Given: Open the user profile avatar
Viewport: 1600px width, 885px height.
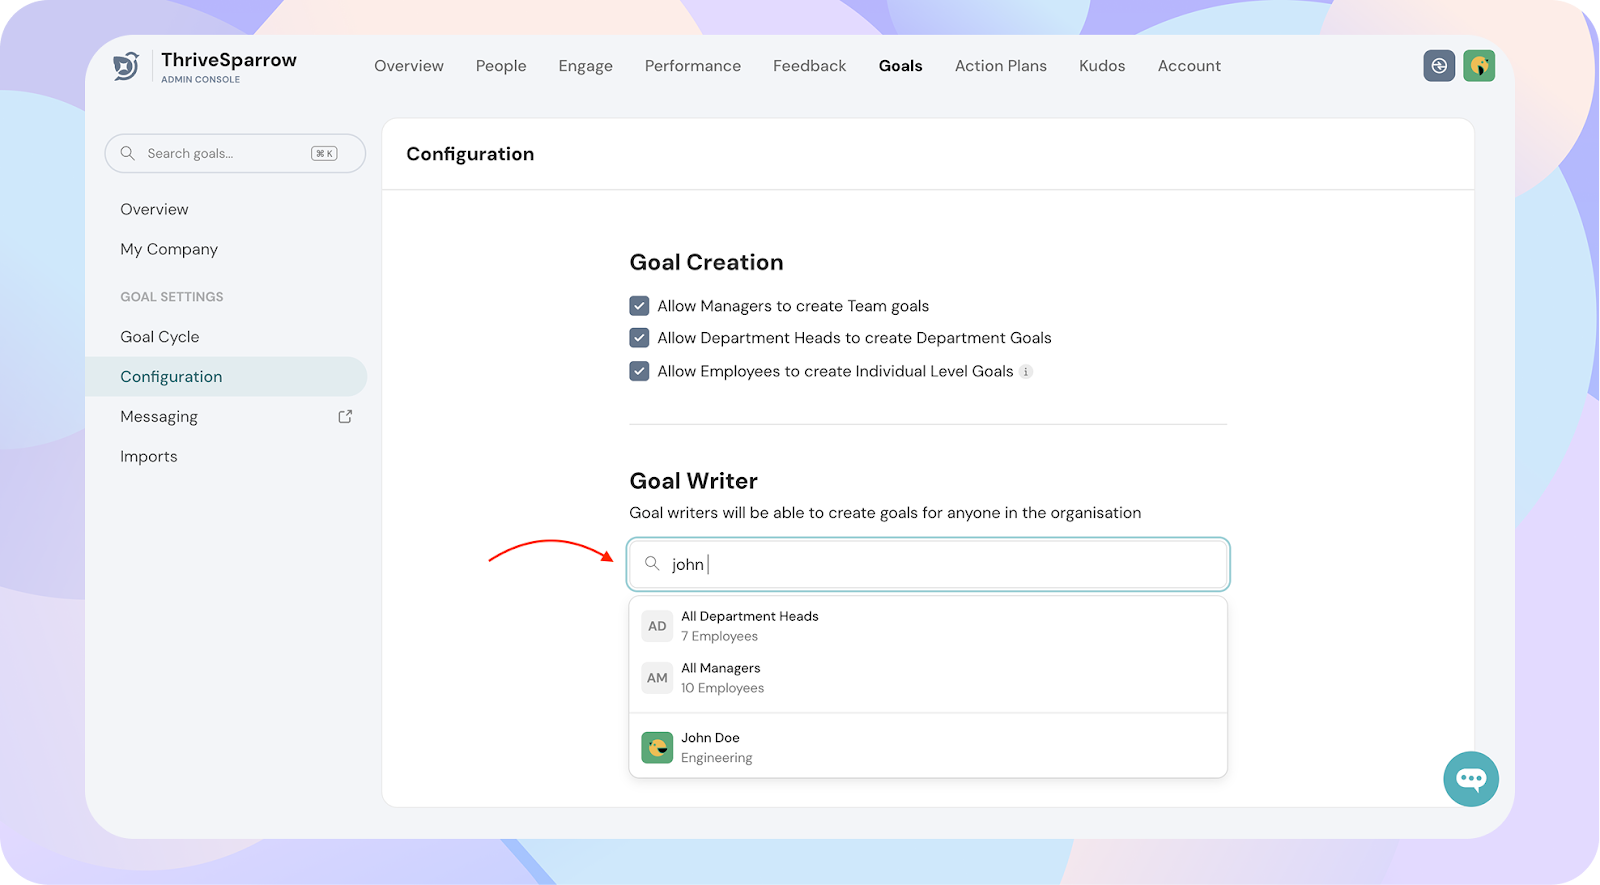Looking at the screenshot, I should (x=1479, y=66).
